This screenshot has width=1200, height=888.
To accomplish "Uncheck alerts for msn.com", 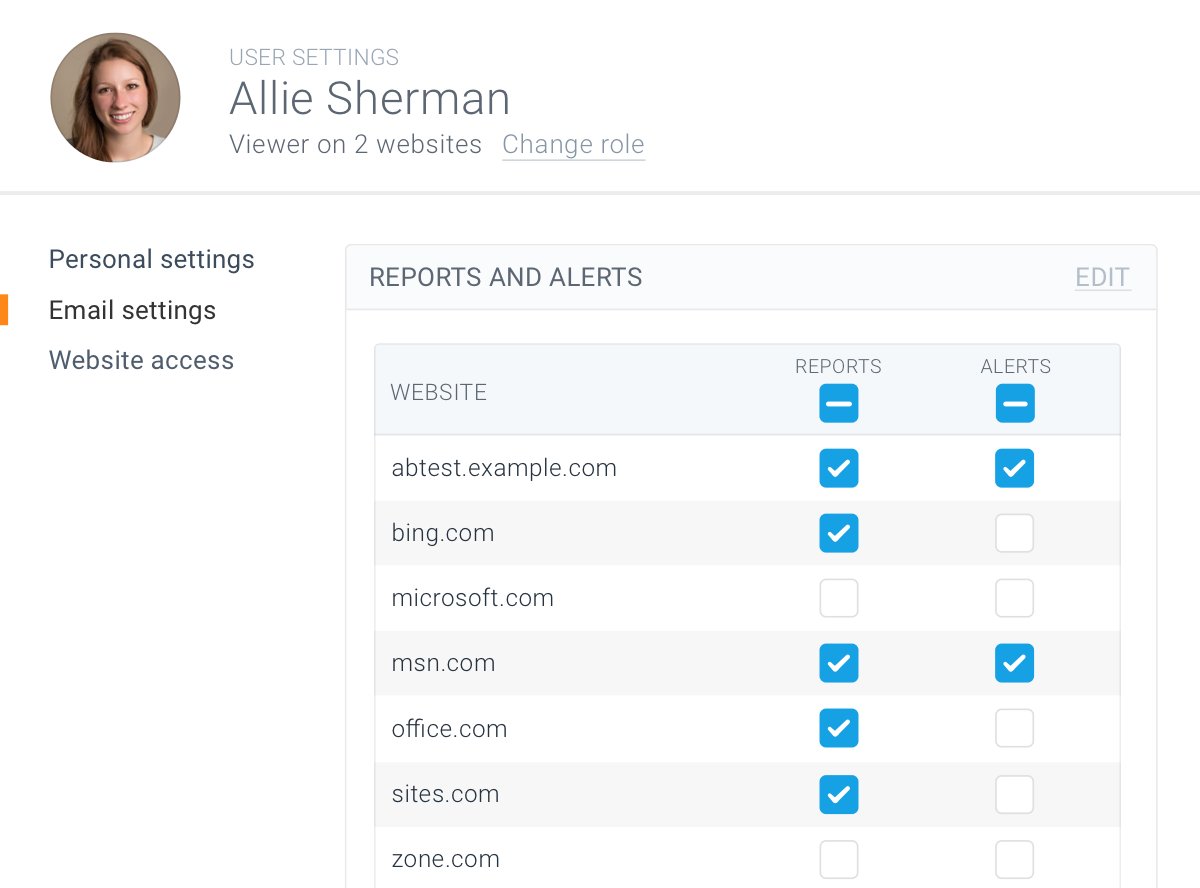I will [x=1015, y=663].
